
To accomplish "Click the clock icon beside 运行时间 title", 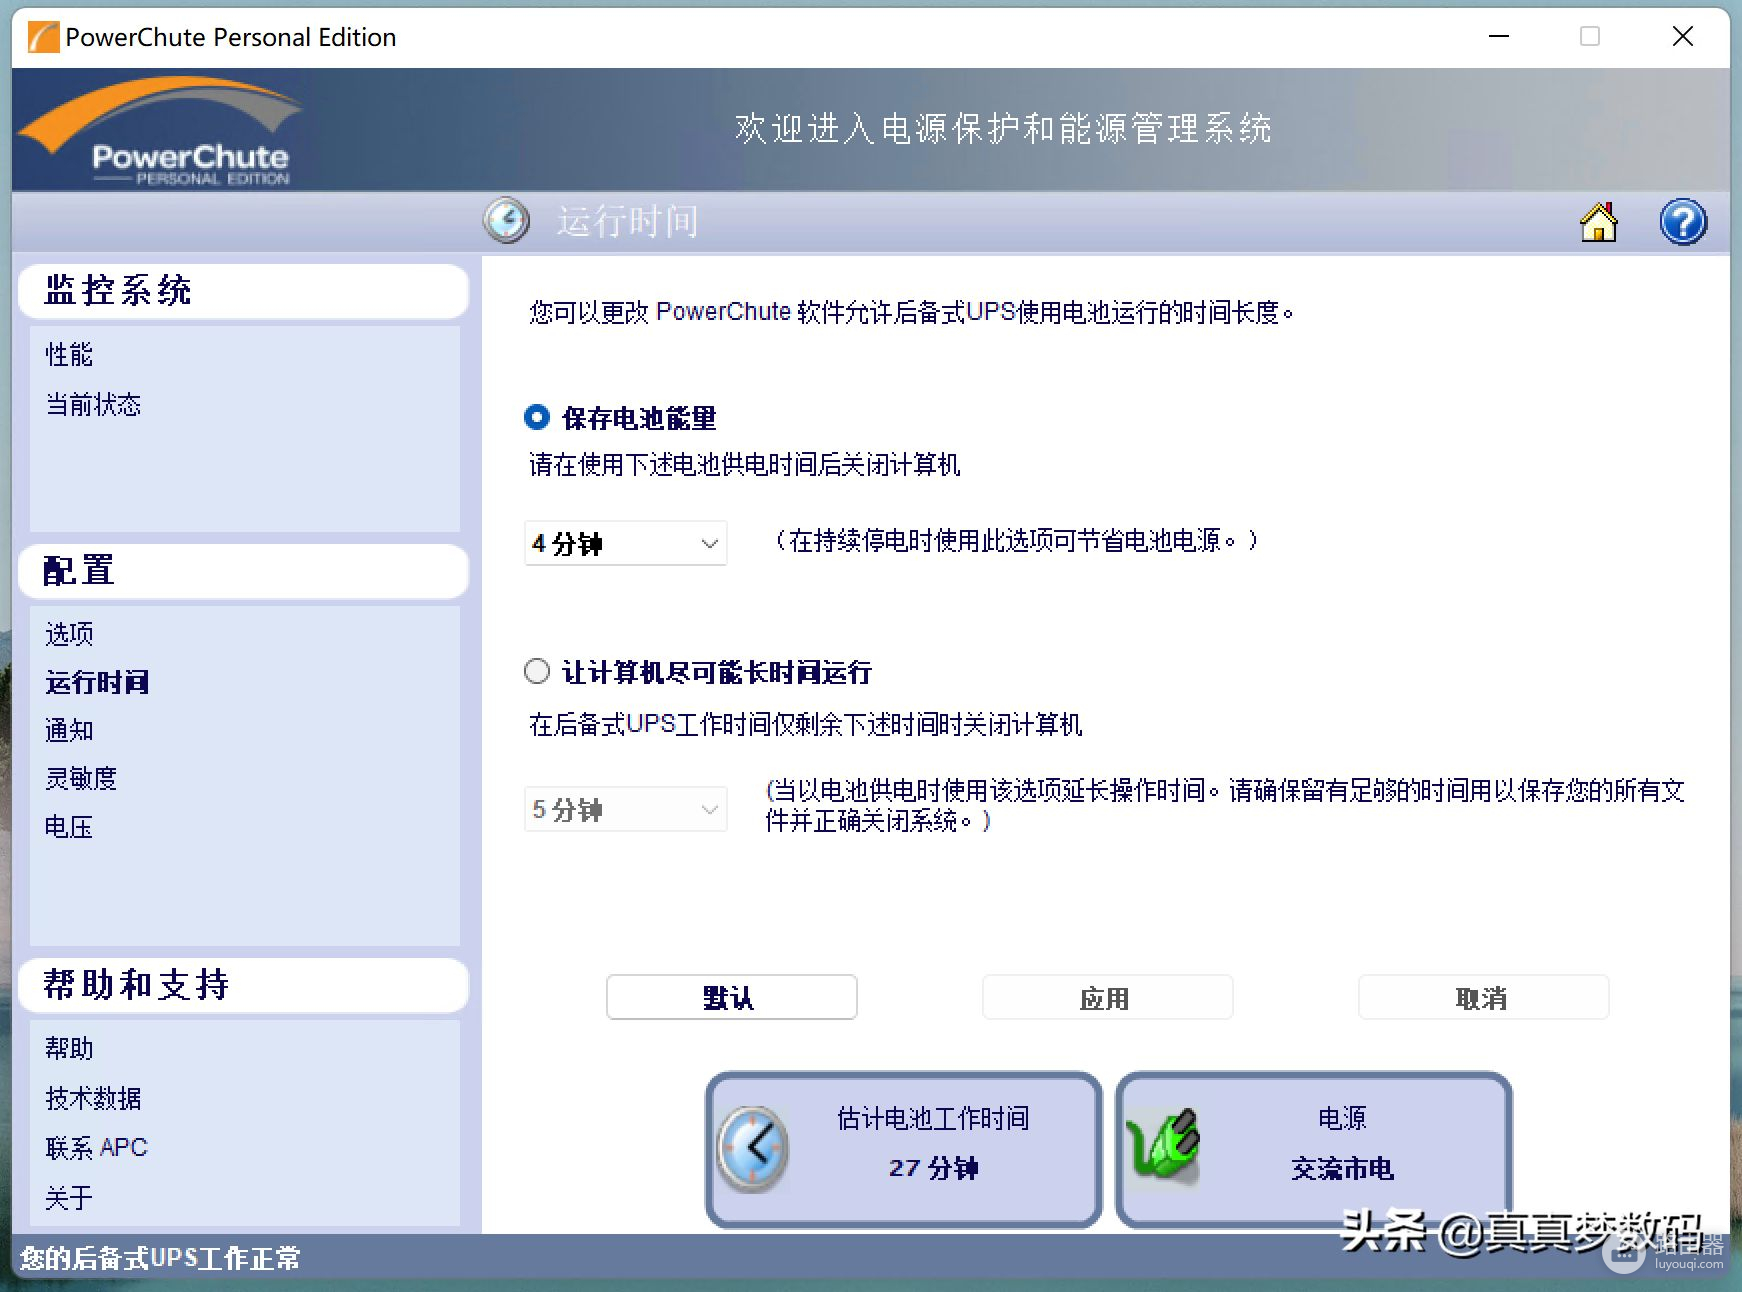I will point(507,221).
